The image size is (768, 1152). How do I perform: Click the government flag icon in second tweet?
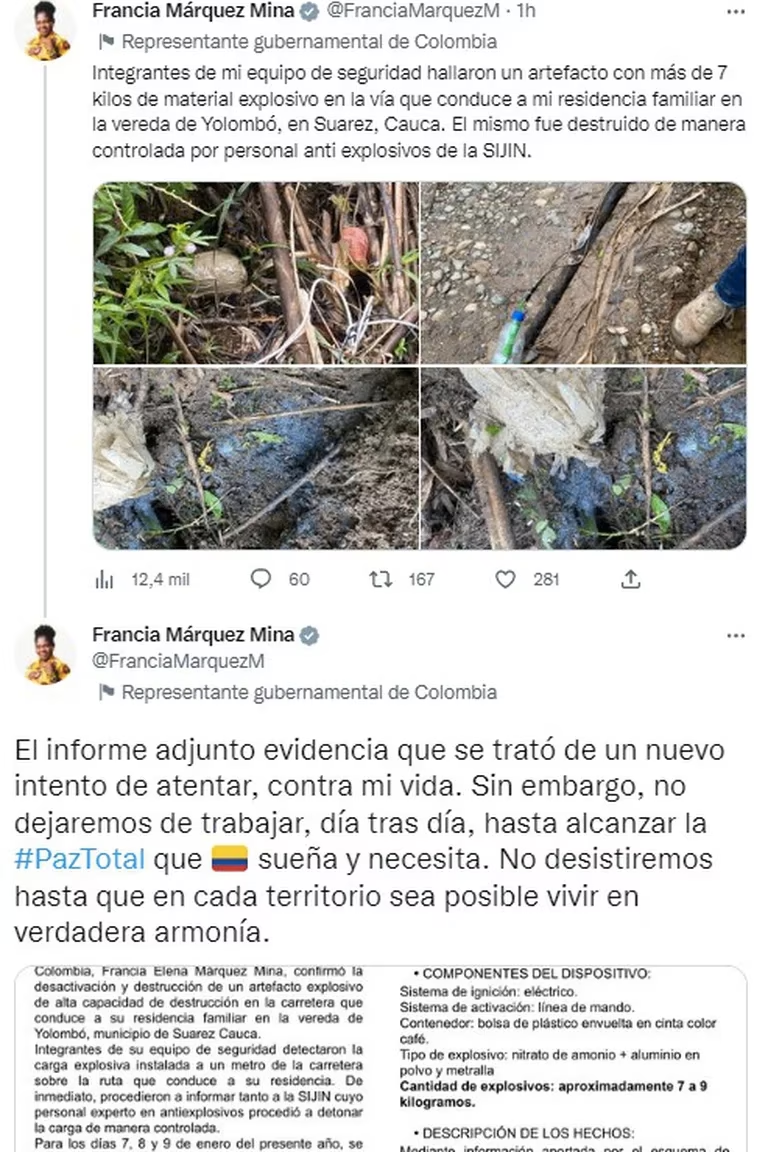(x=106, y=692)
